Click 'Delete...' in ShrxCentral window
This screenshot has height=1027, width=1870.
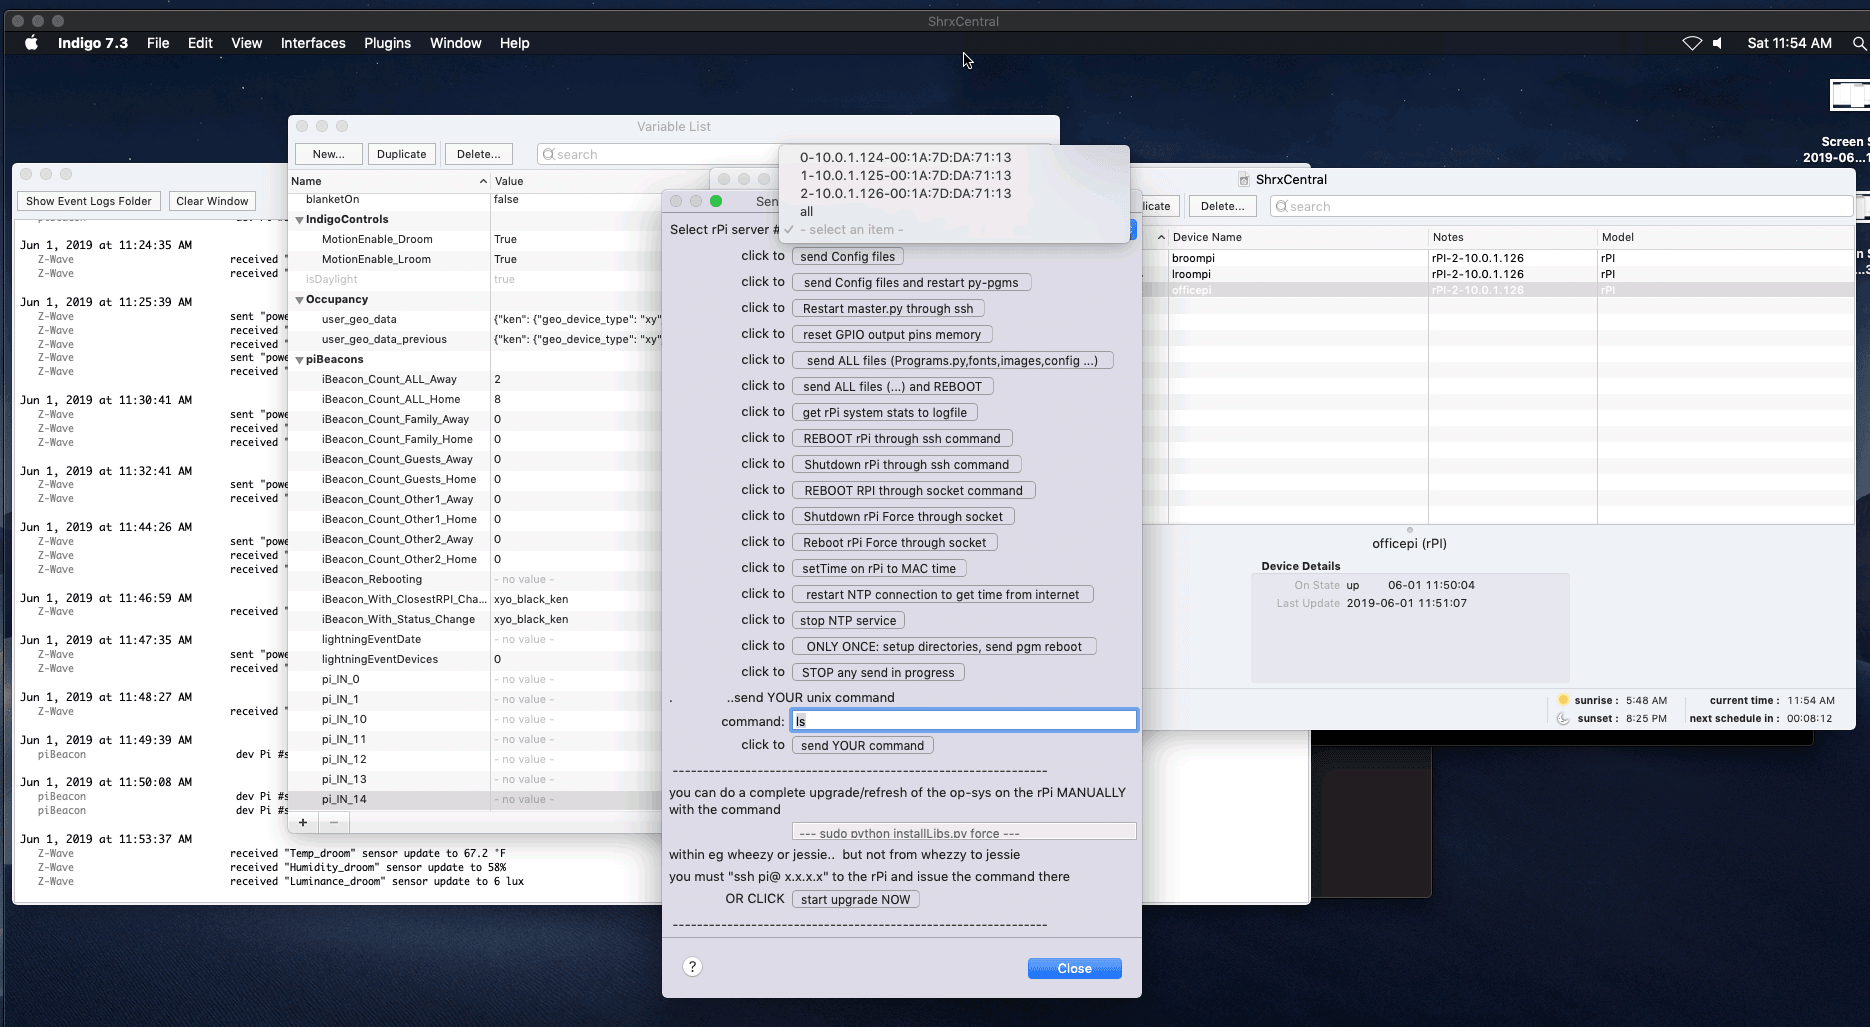pos(1222,206)
